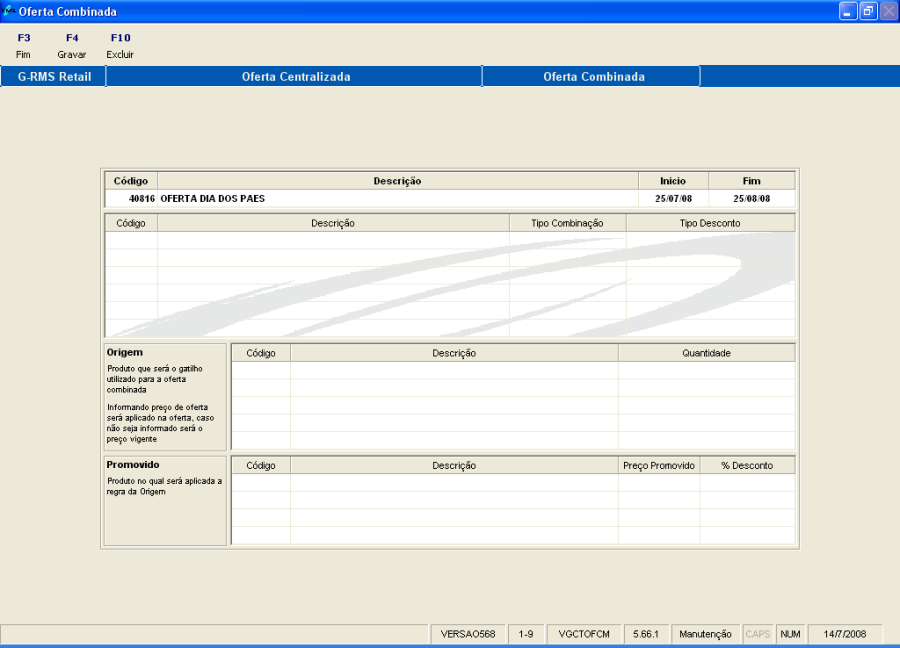Click the Promovido section label
The width and height of the screenshot is (900, 648).
pyautogui.click(x=133, y=465)
